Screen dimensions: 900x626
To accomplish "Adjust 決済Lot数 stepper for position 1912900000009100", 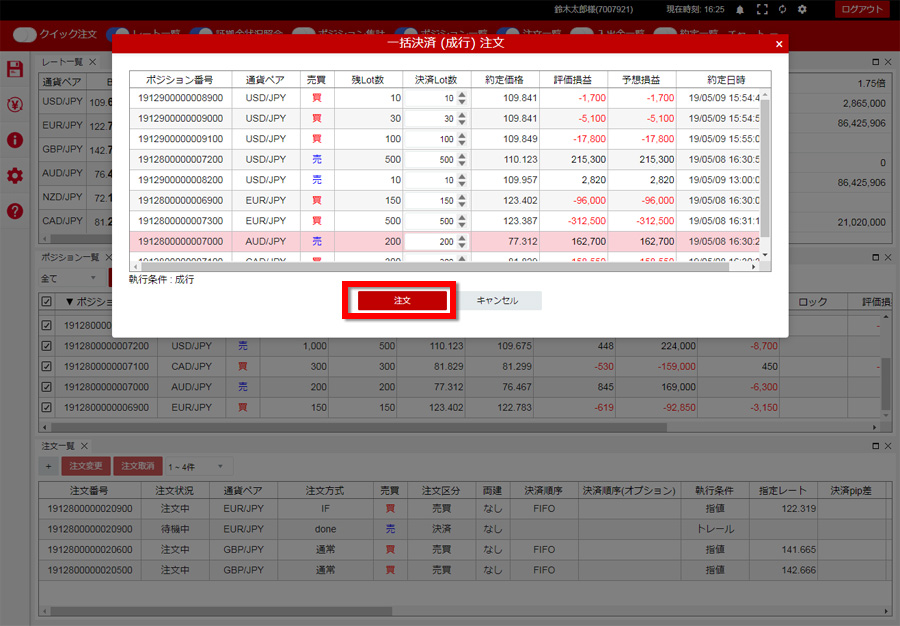I will [462, 139].
